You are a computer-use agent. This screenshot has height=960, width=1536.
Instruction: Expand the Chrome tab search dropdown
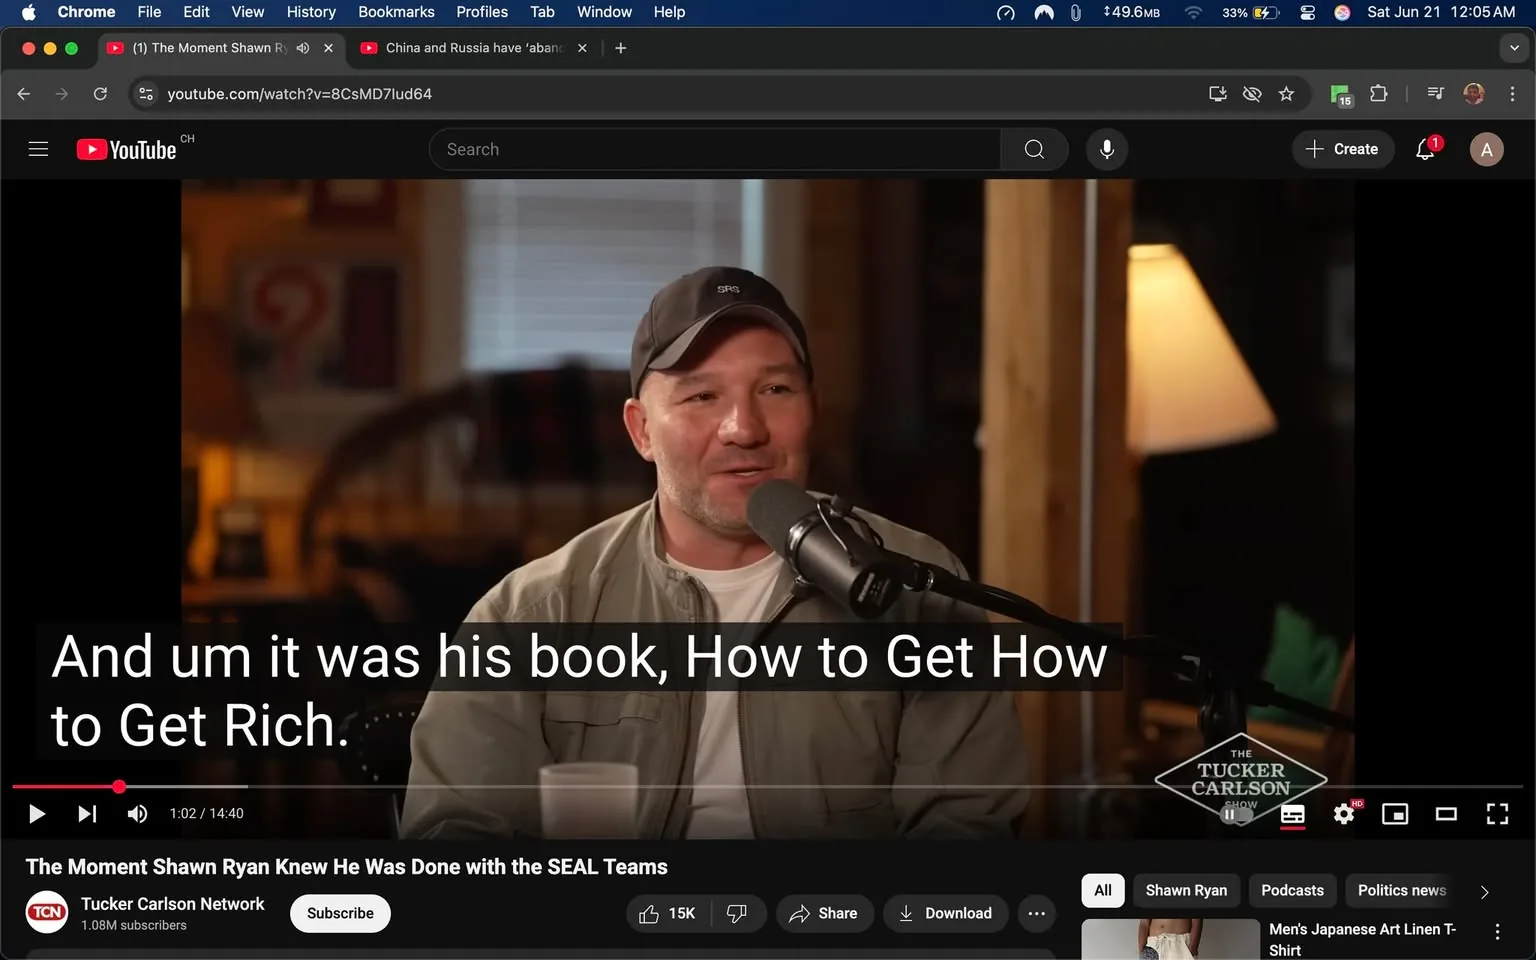(1514, 48)
